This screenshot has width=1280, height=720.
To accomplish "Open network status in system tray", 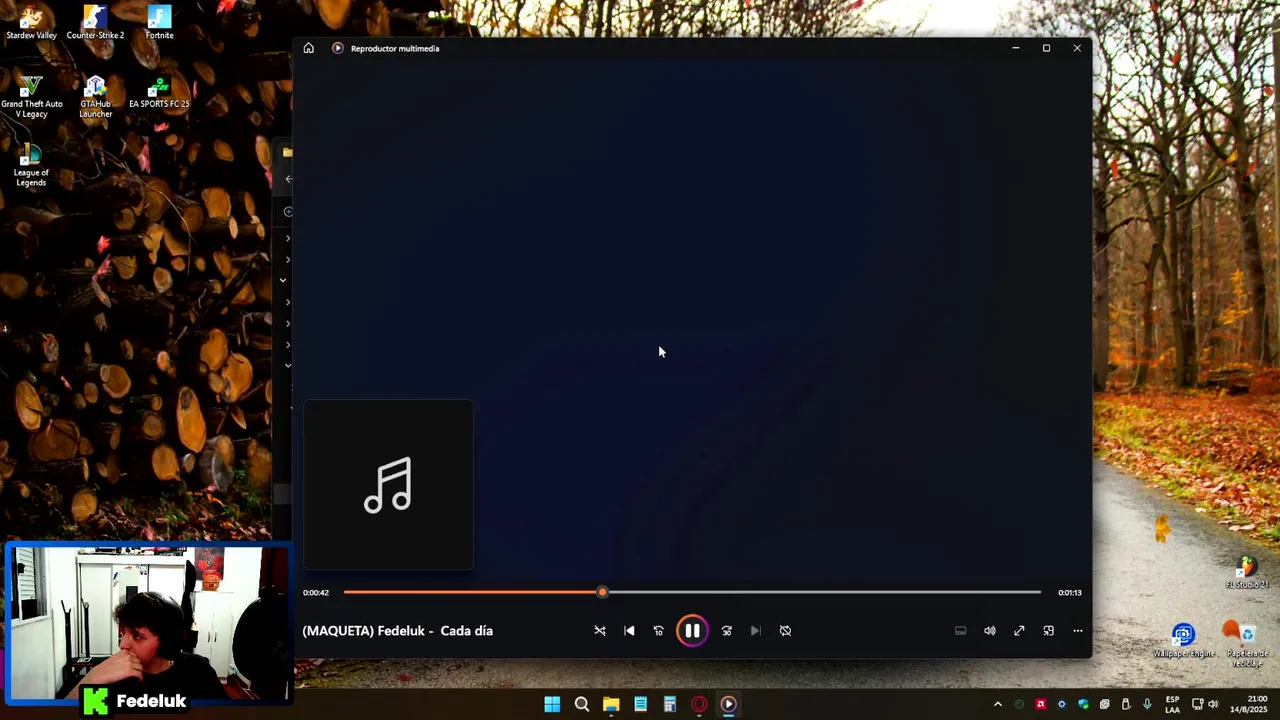I will point(1198,704).
